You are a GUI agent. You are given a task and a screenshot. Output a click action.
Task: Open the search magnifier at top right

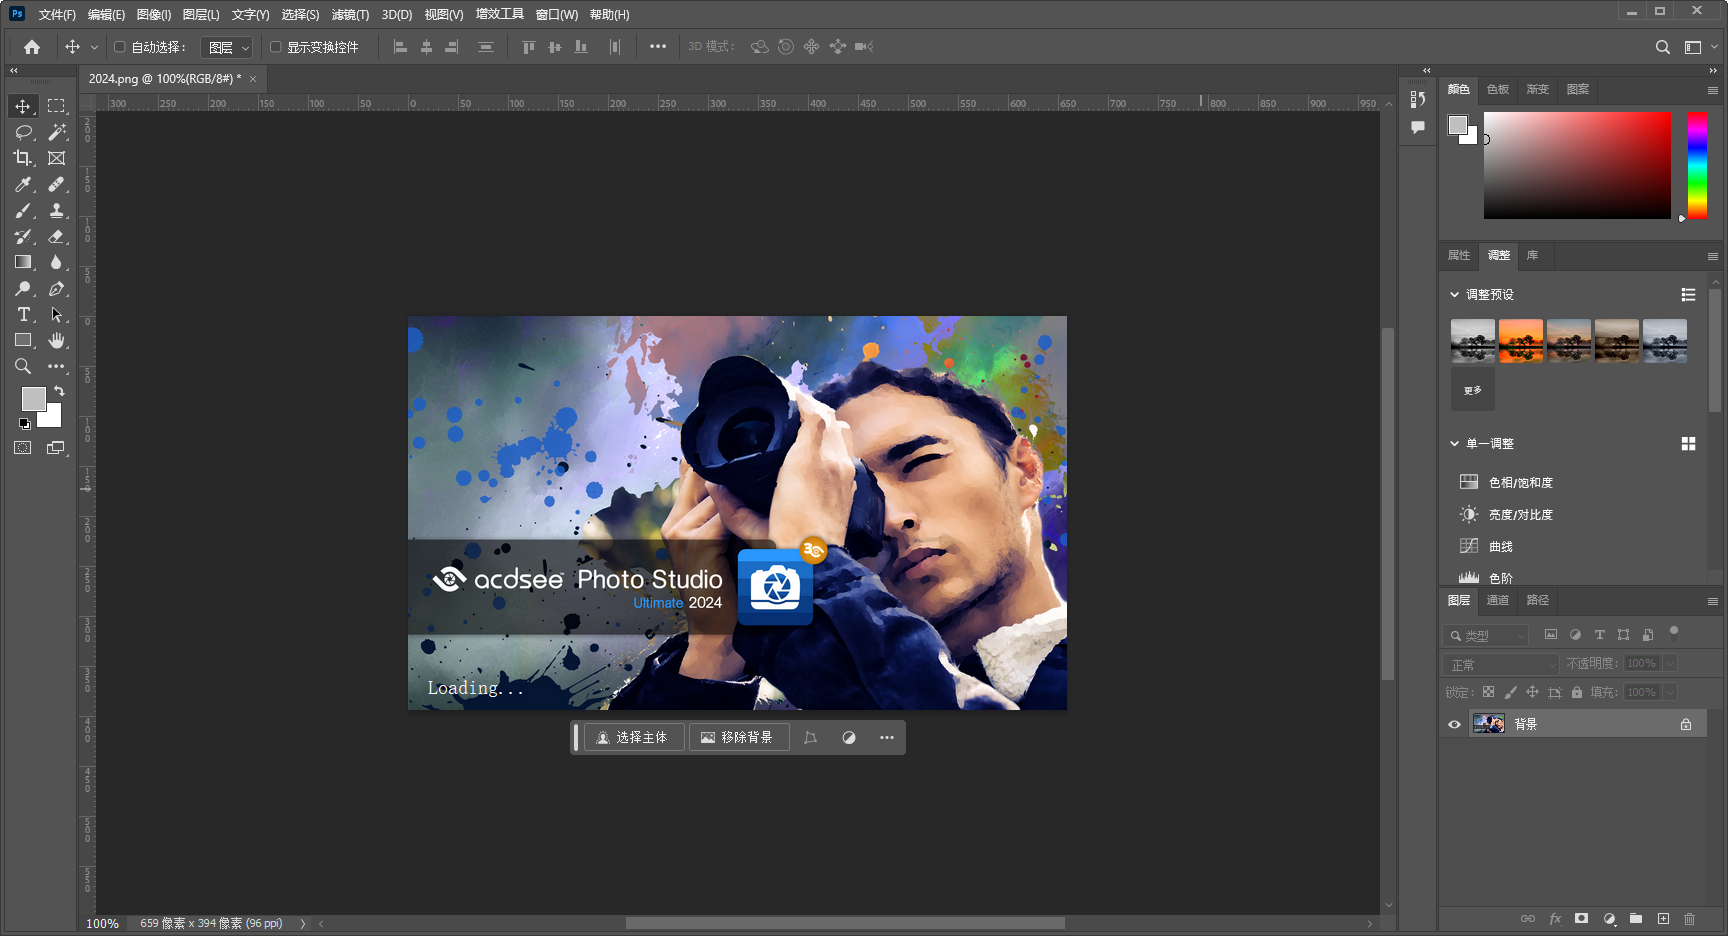1662,47
